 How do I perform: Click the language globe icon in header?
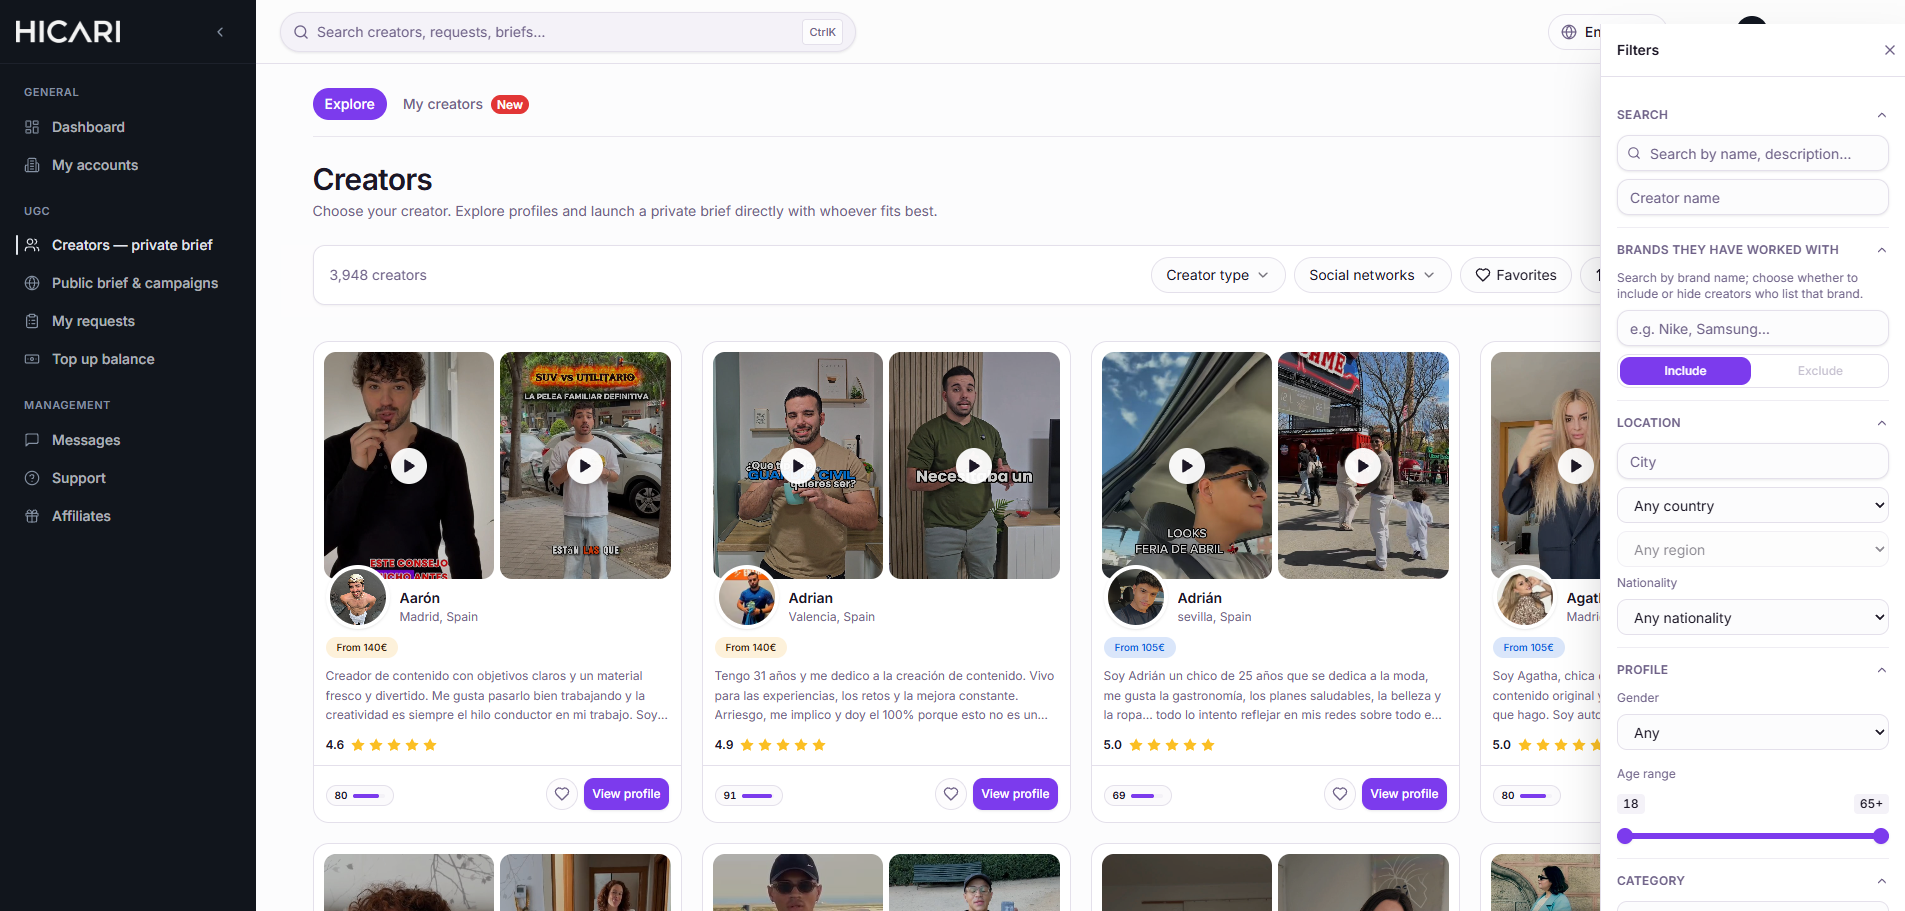coord(1569,32)
